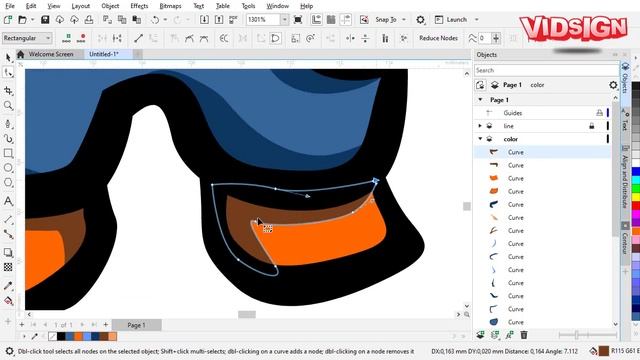Viewport: 640px width, 360px height.
Task: Click the black swatch in document palette
Action: click(x=61, y=336)
